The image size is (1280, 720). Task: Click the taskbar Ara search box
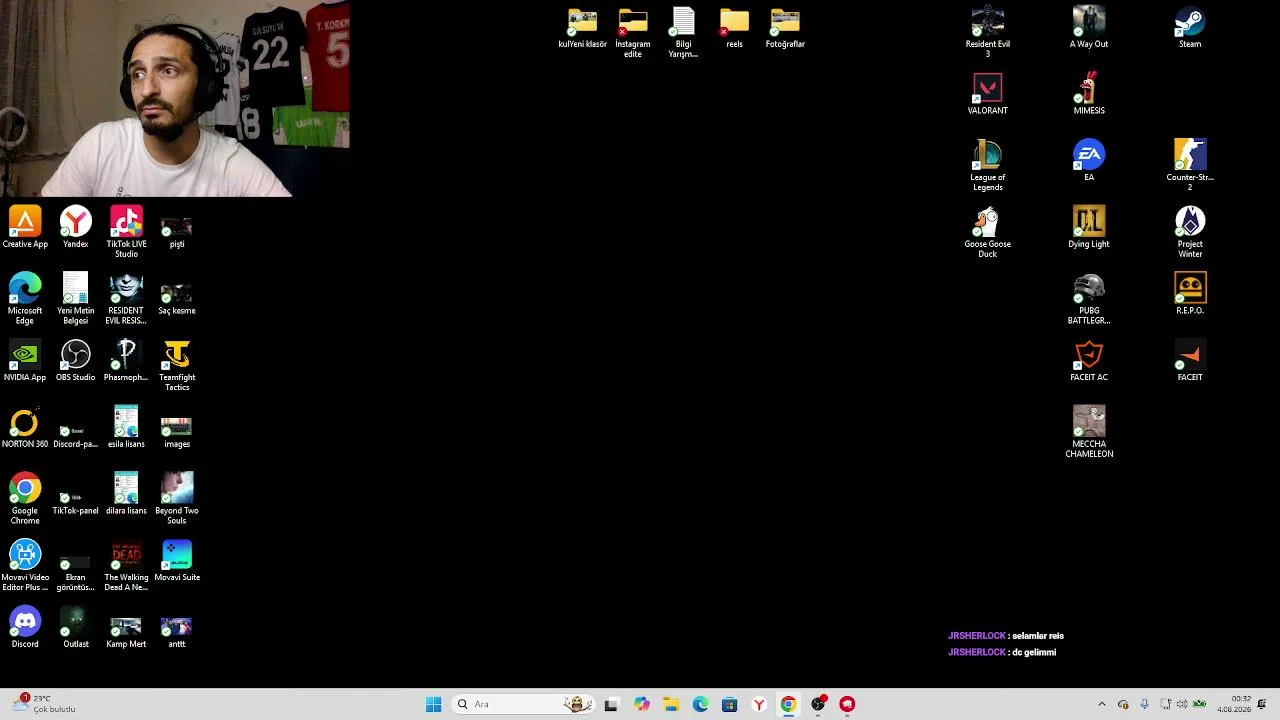523,704
